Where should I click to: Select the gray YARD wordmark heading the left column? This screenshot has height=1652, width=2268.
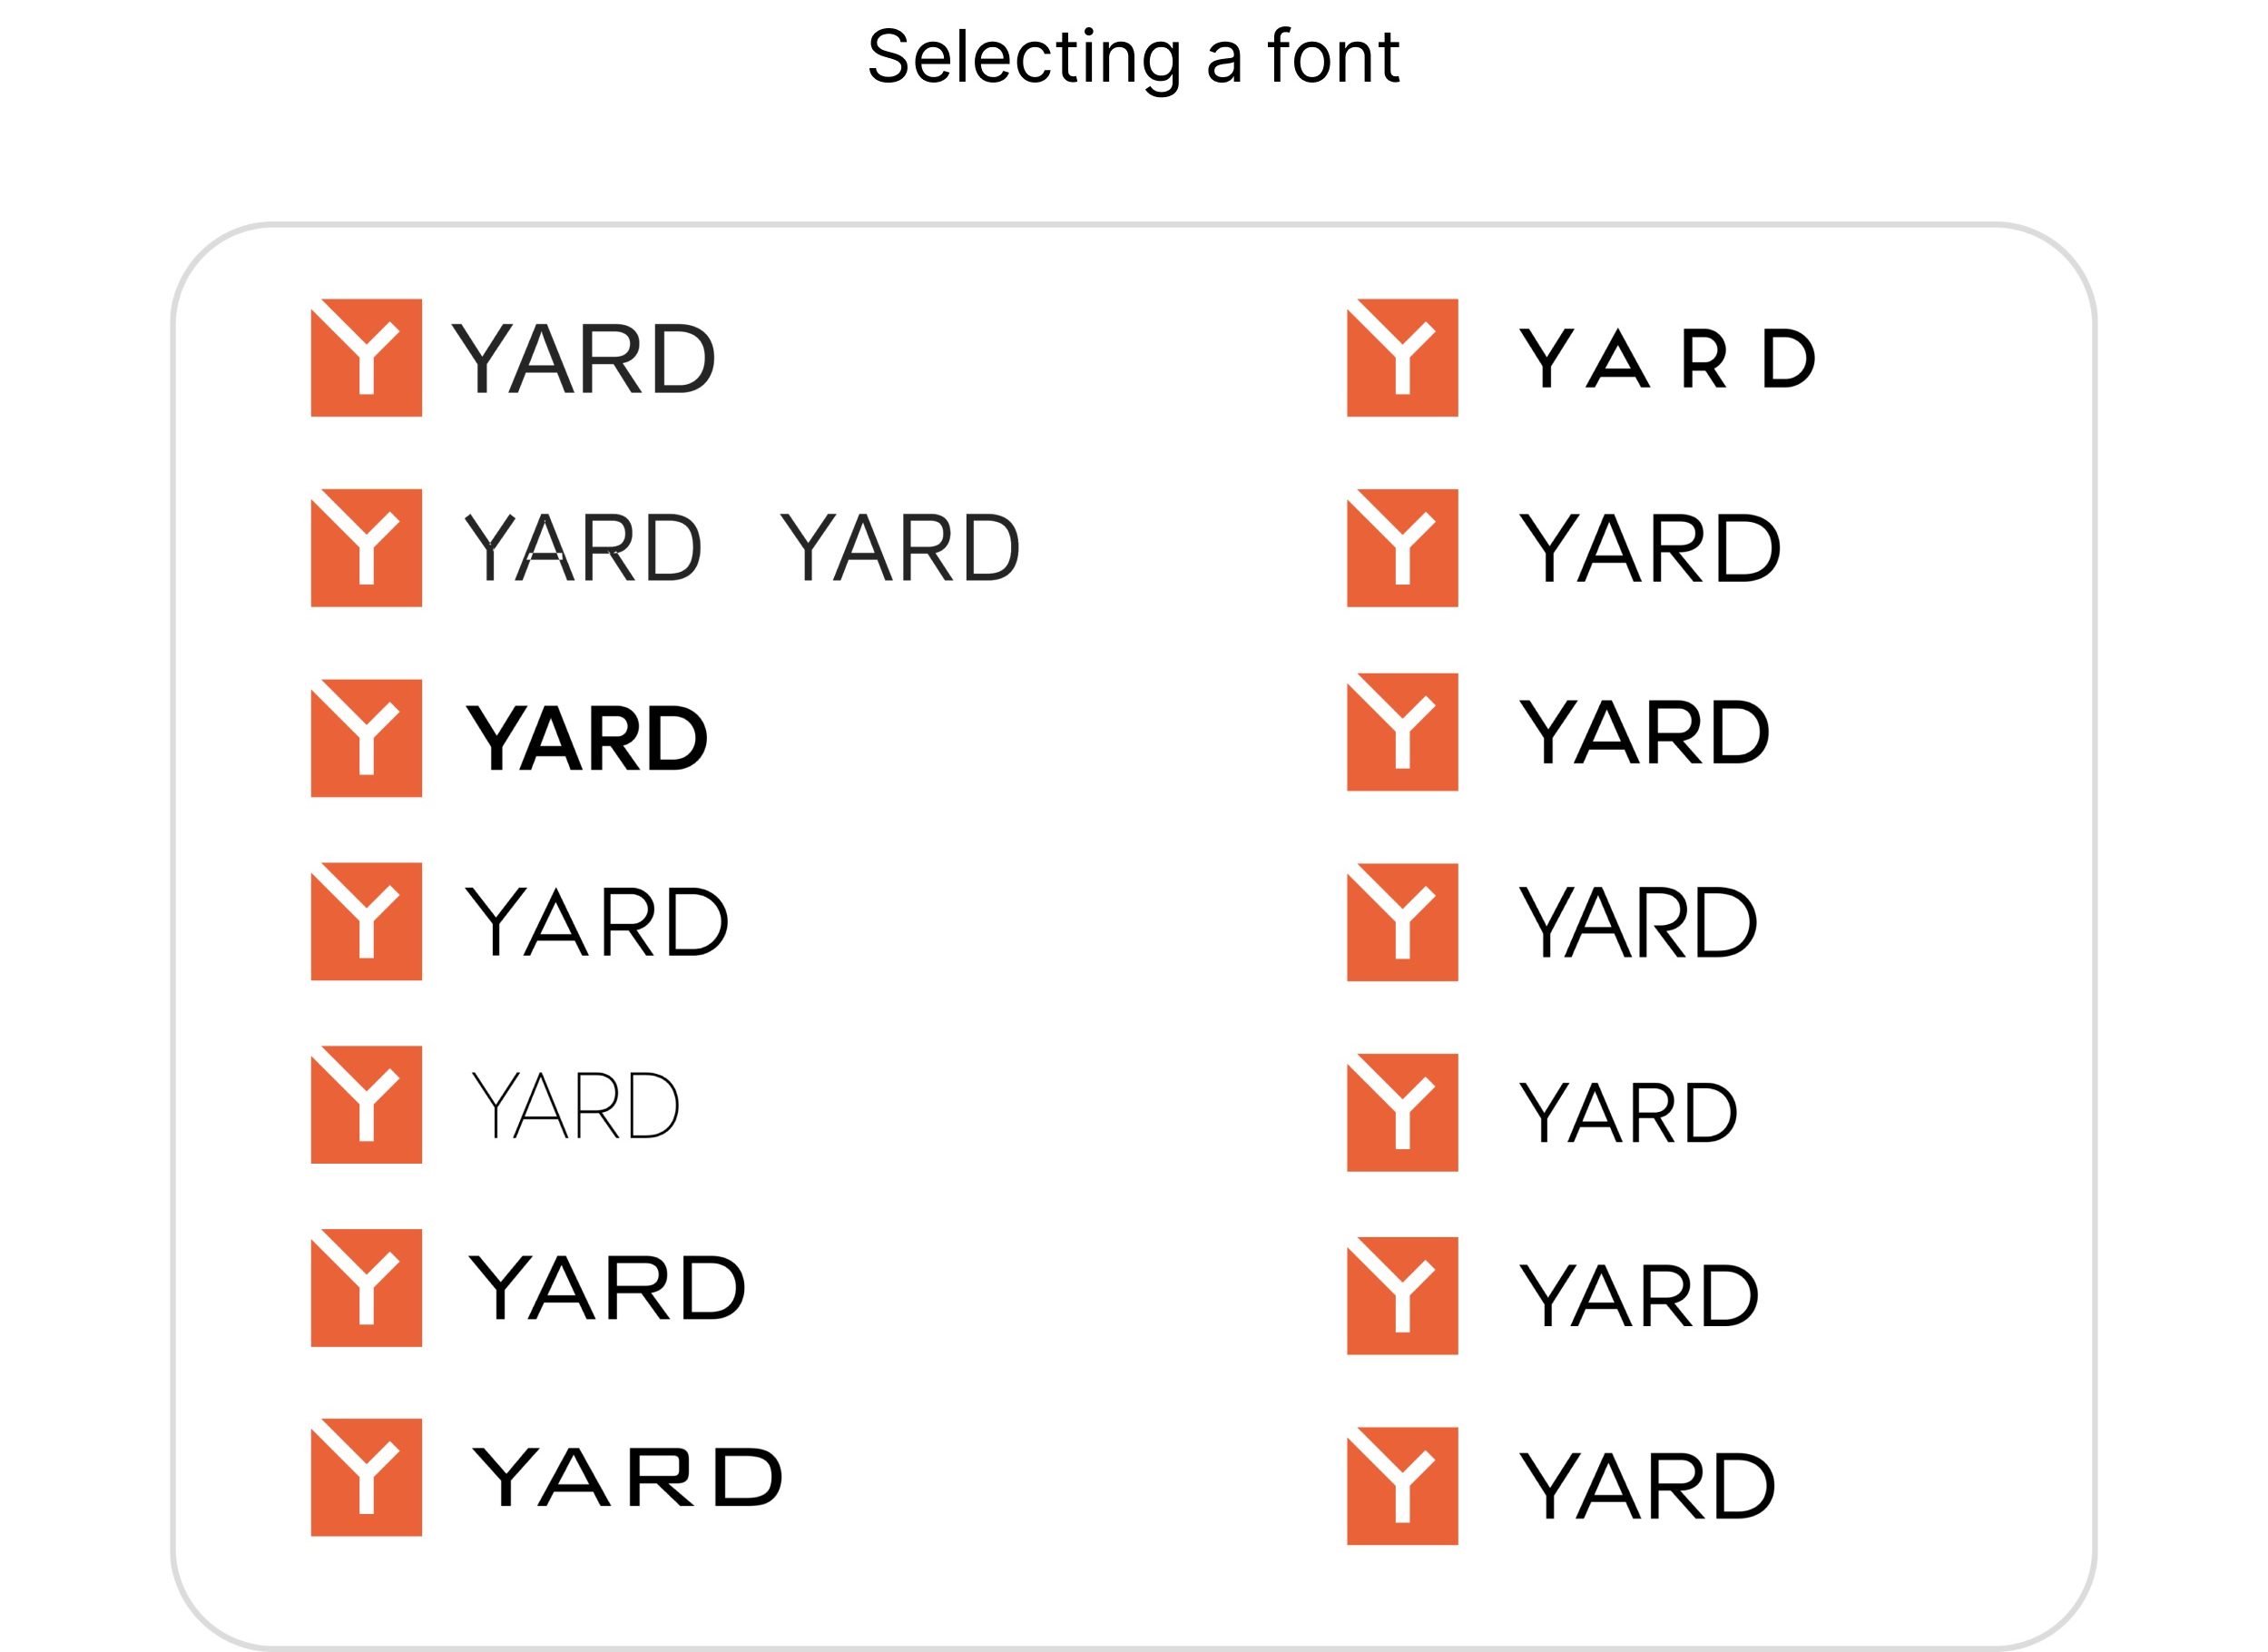pos(584,358)
